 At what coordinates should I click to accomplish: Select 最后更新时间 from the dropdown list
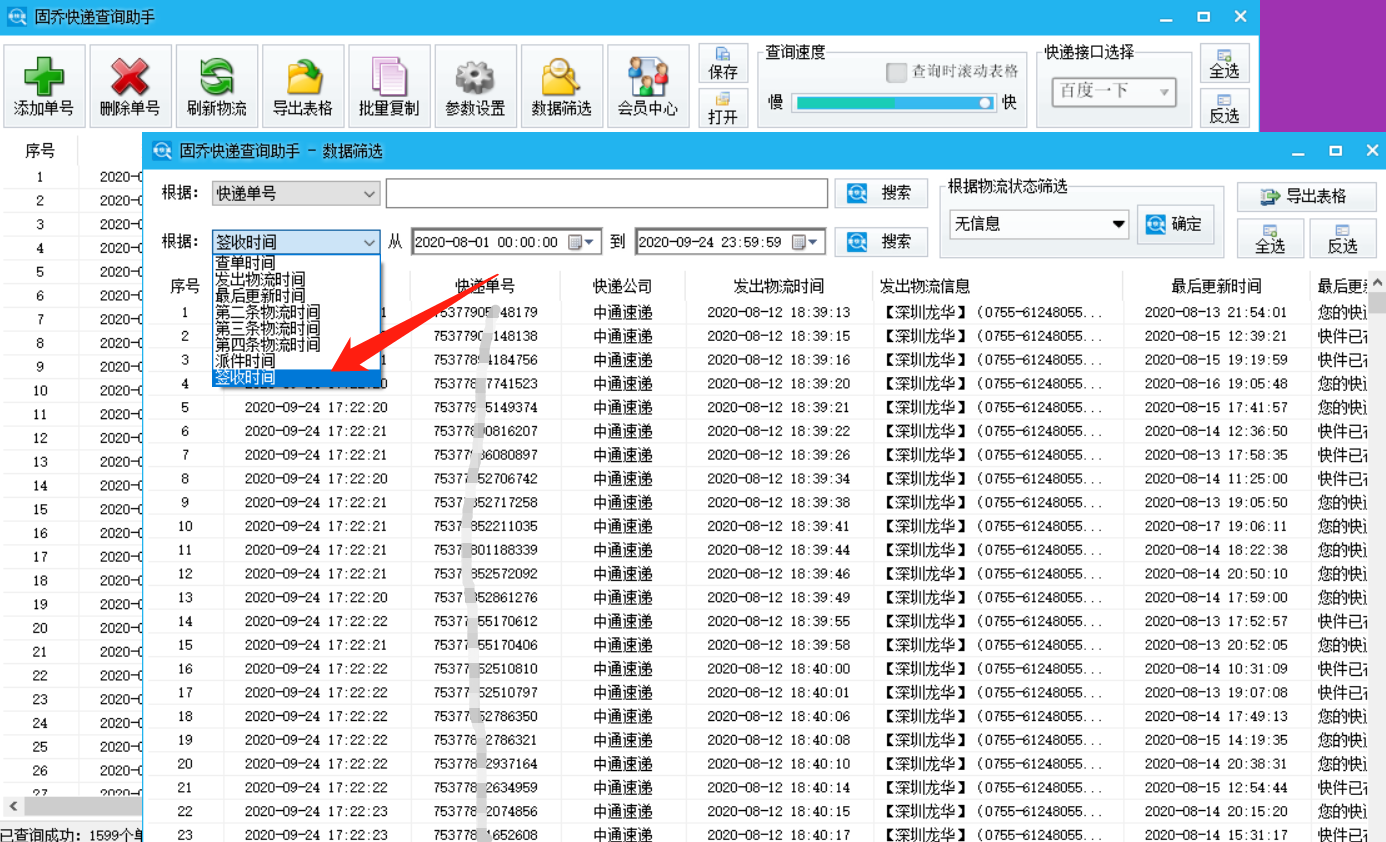pos(296,296)
